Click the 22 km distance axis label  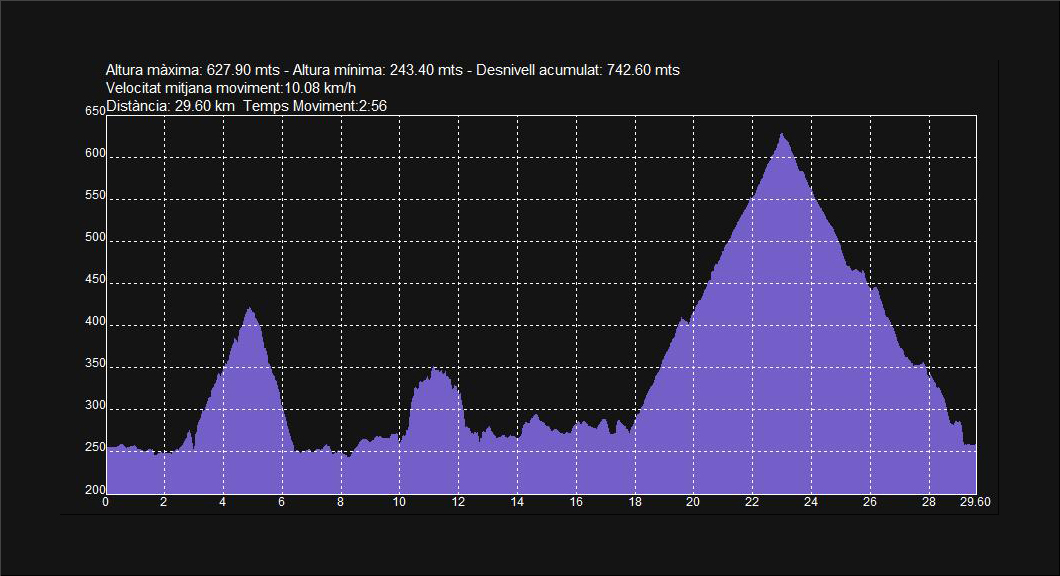point(752,502)
